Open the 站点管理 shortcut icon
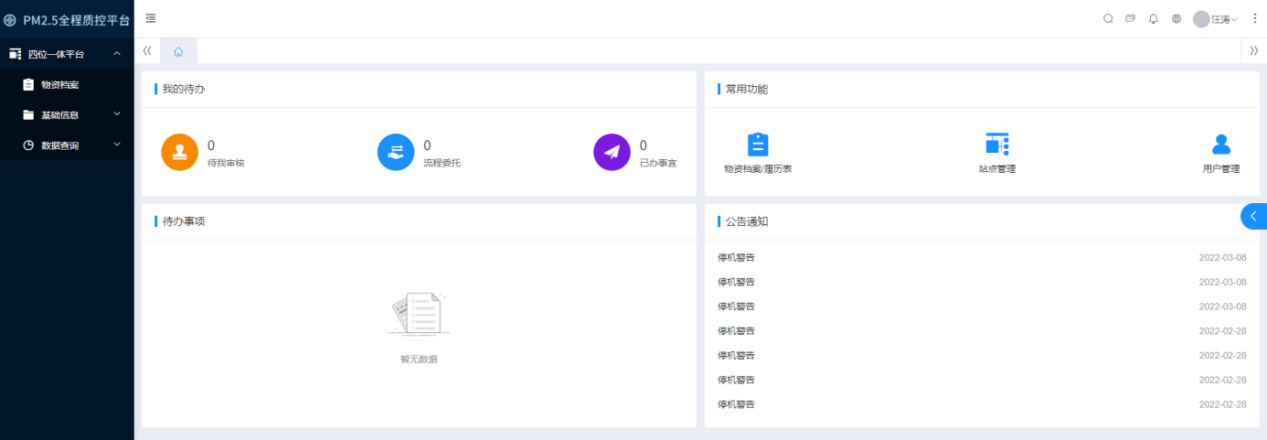Image resolution: width=1267 pixels, height=440 pixels. 997,144
